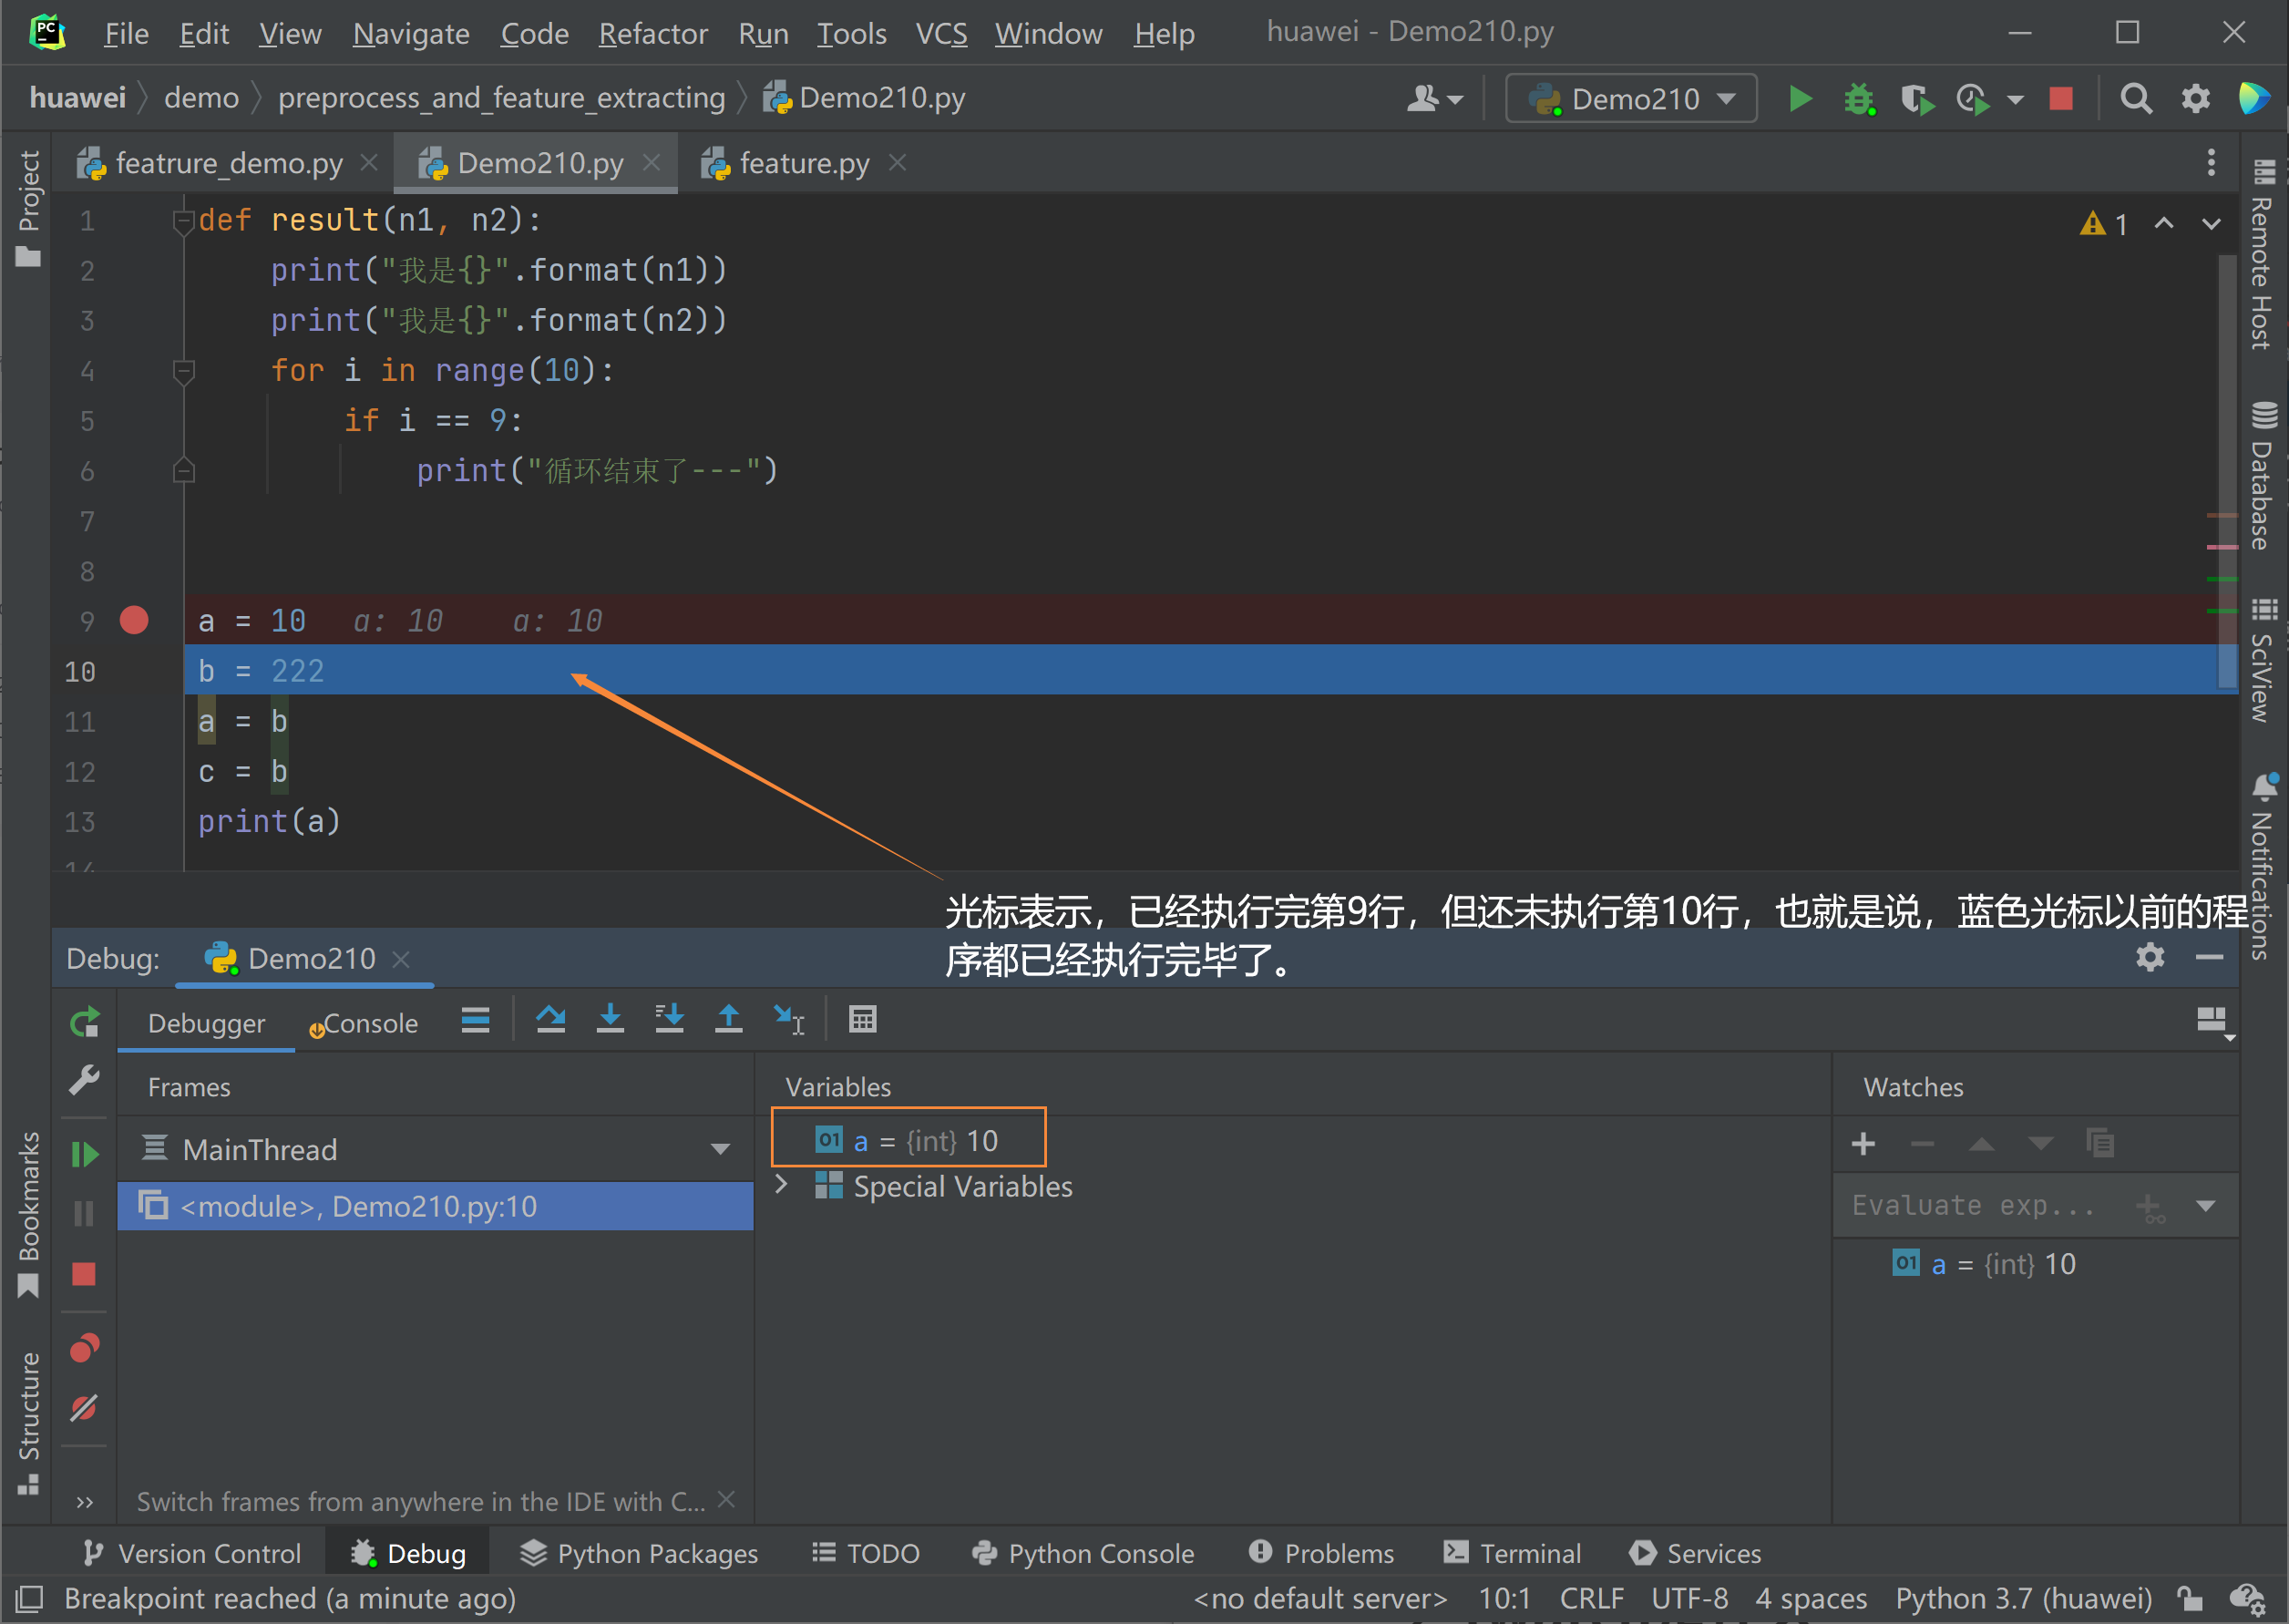Screen dimensions: 2289x1624
Task: Stop debugging with the red square in the sidebar
Action: click(x=85, y=1274)
